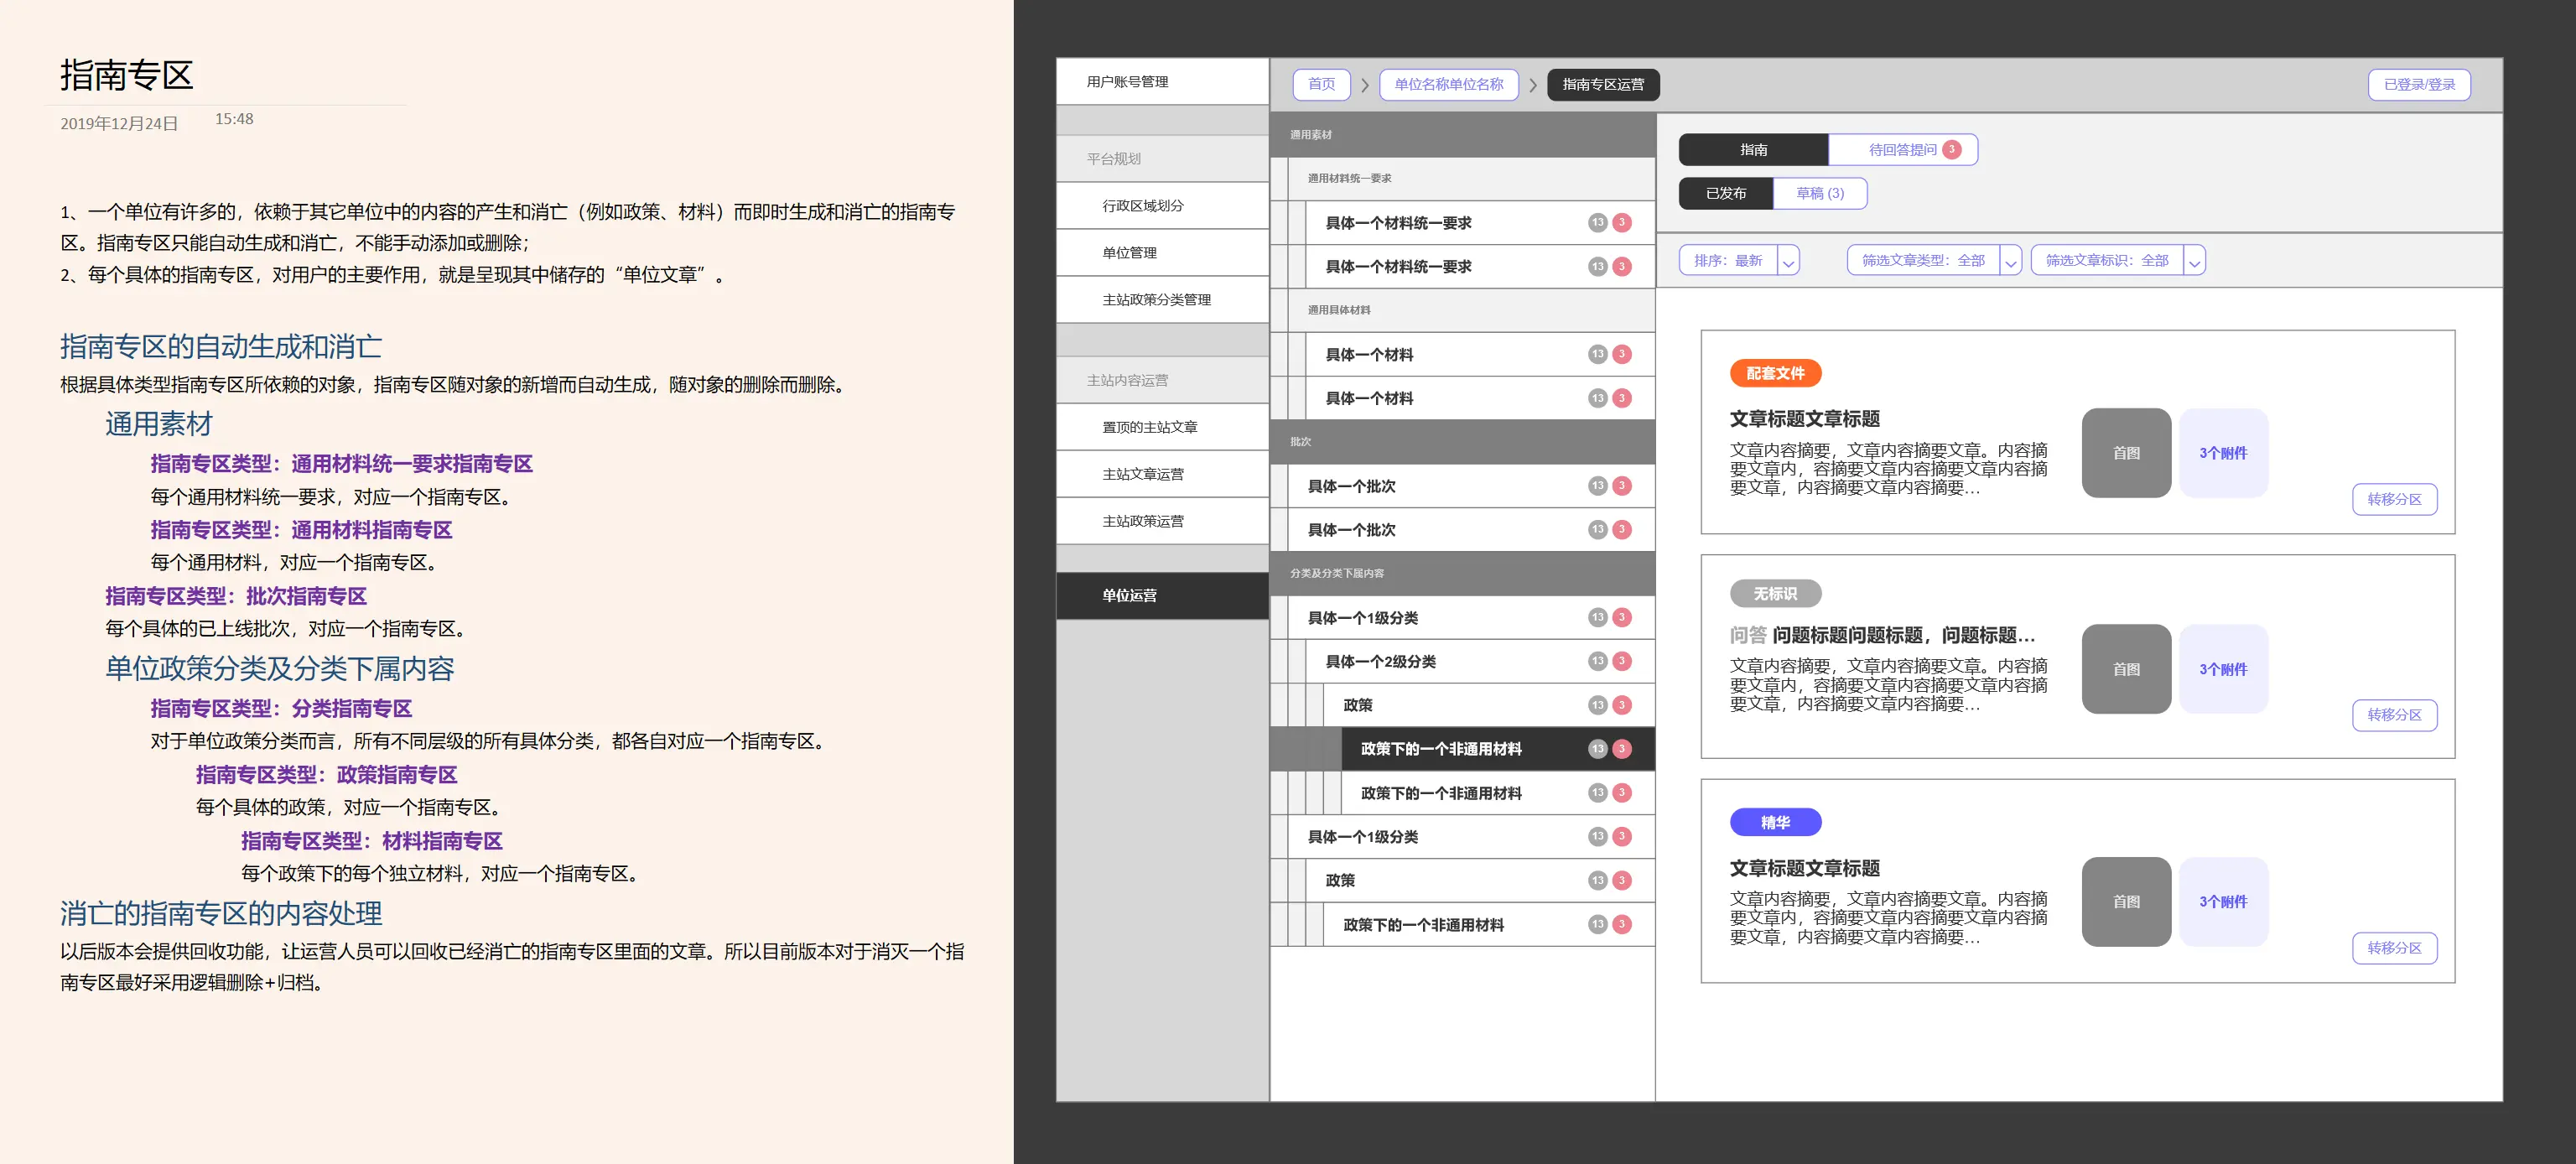Click red badge on 待回答提问 tab
Screen dimensions: 2576x1164
(x=1951, y=149)
